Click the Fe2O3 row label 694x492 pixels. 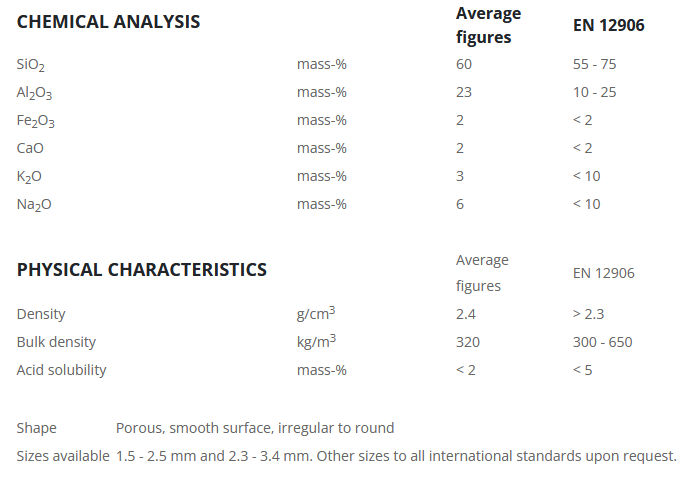pyautogui.click(x=34, y=121)
